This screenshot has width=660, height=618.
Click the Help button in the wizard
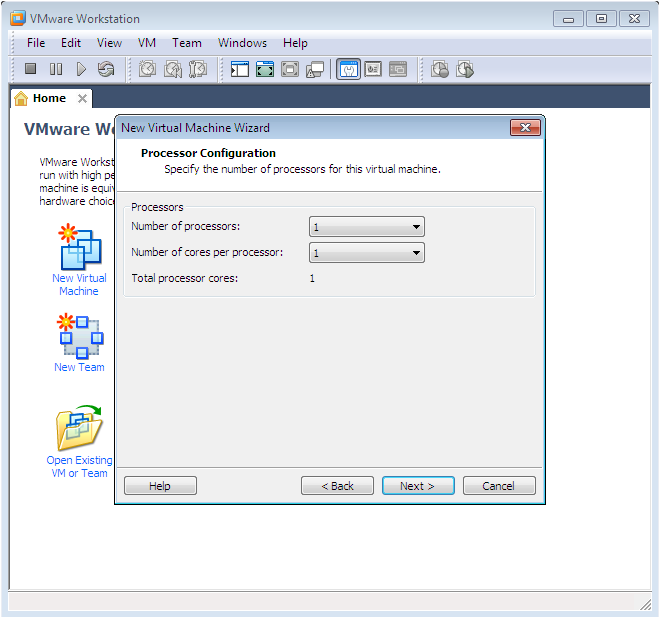coord(160,486)
